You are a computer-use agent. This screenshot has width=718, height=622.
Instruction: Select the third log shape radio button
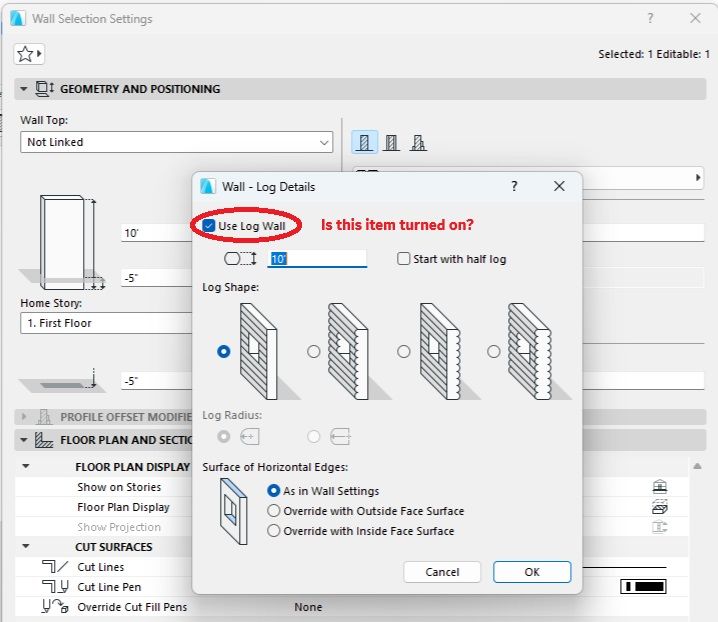pyautogui.click(x=403, y=351)
